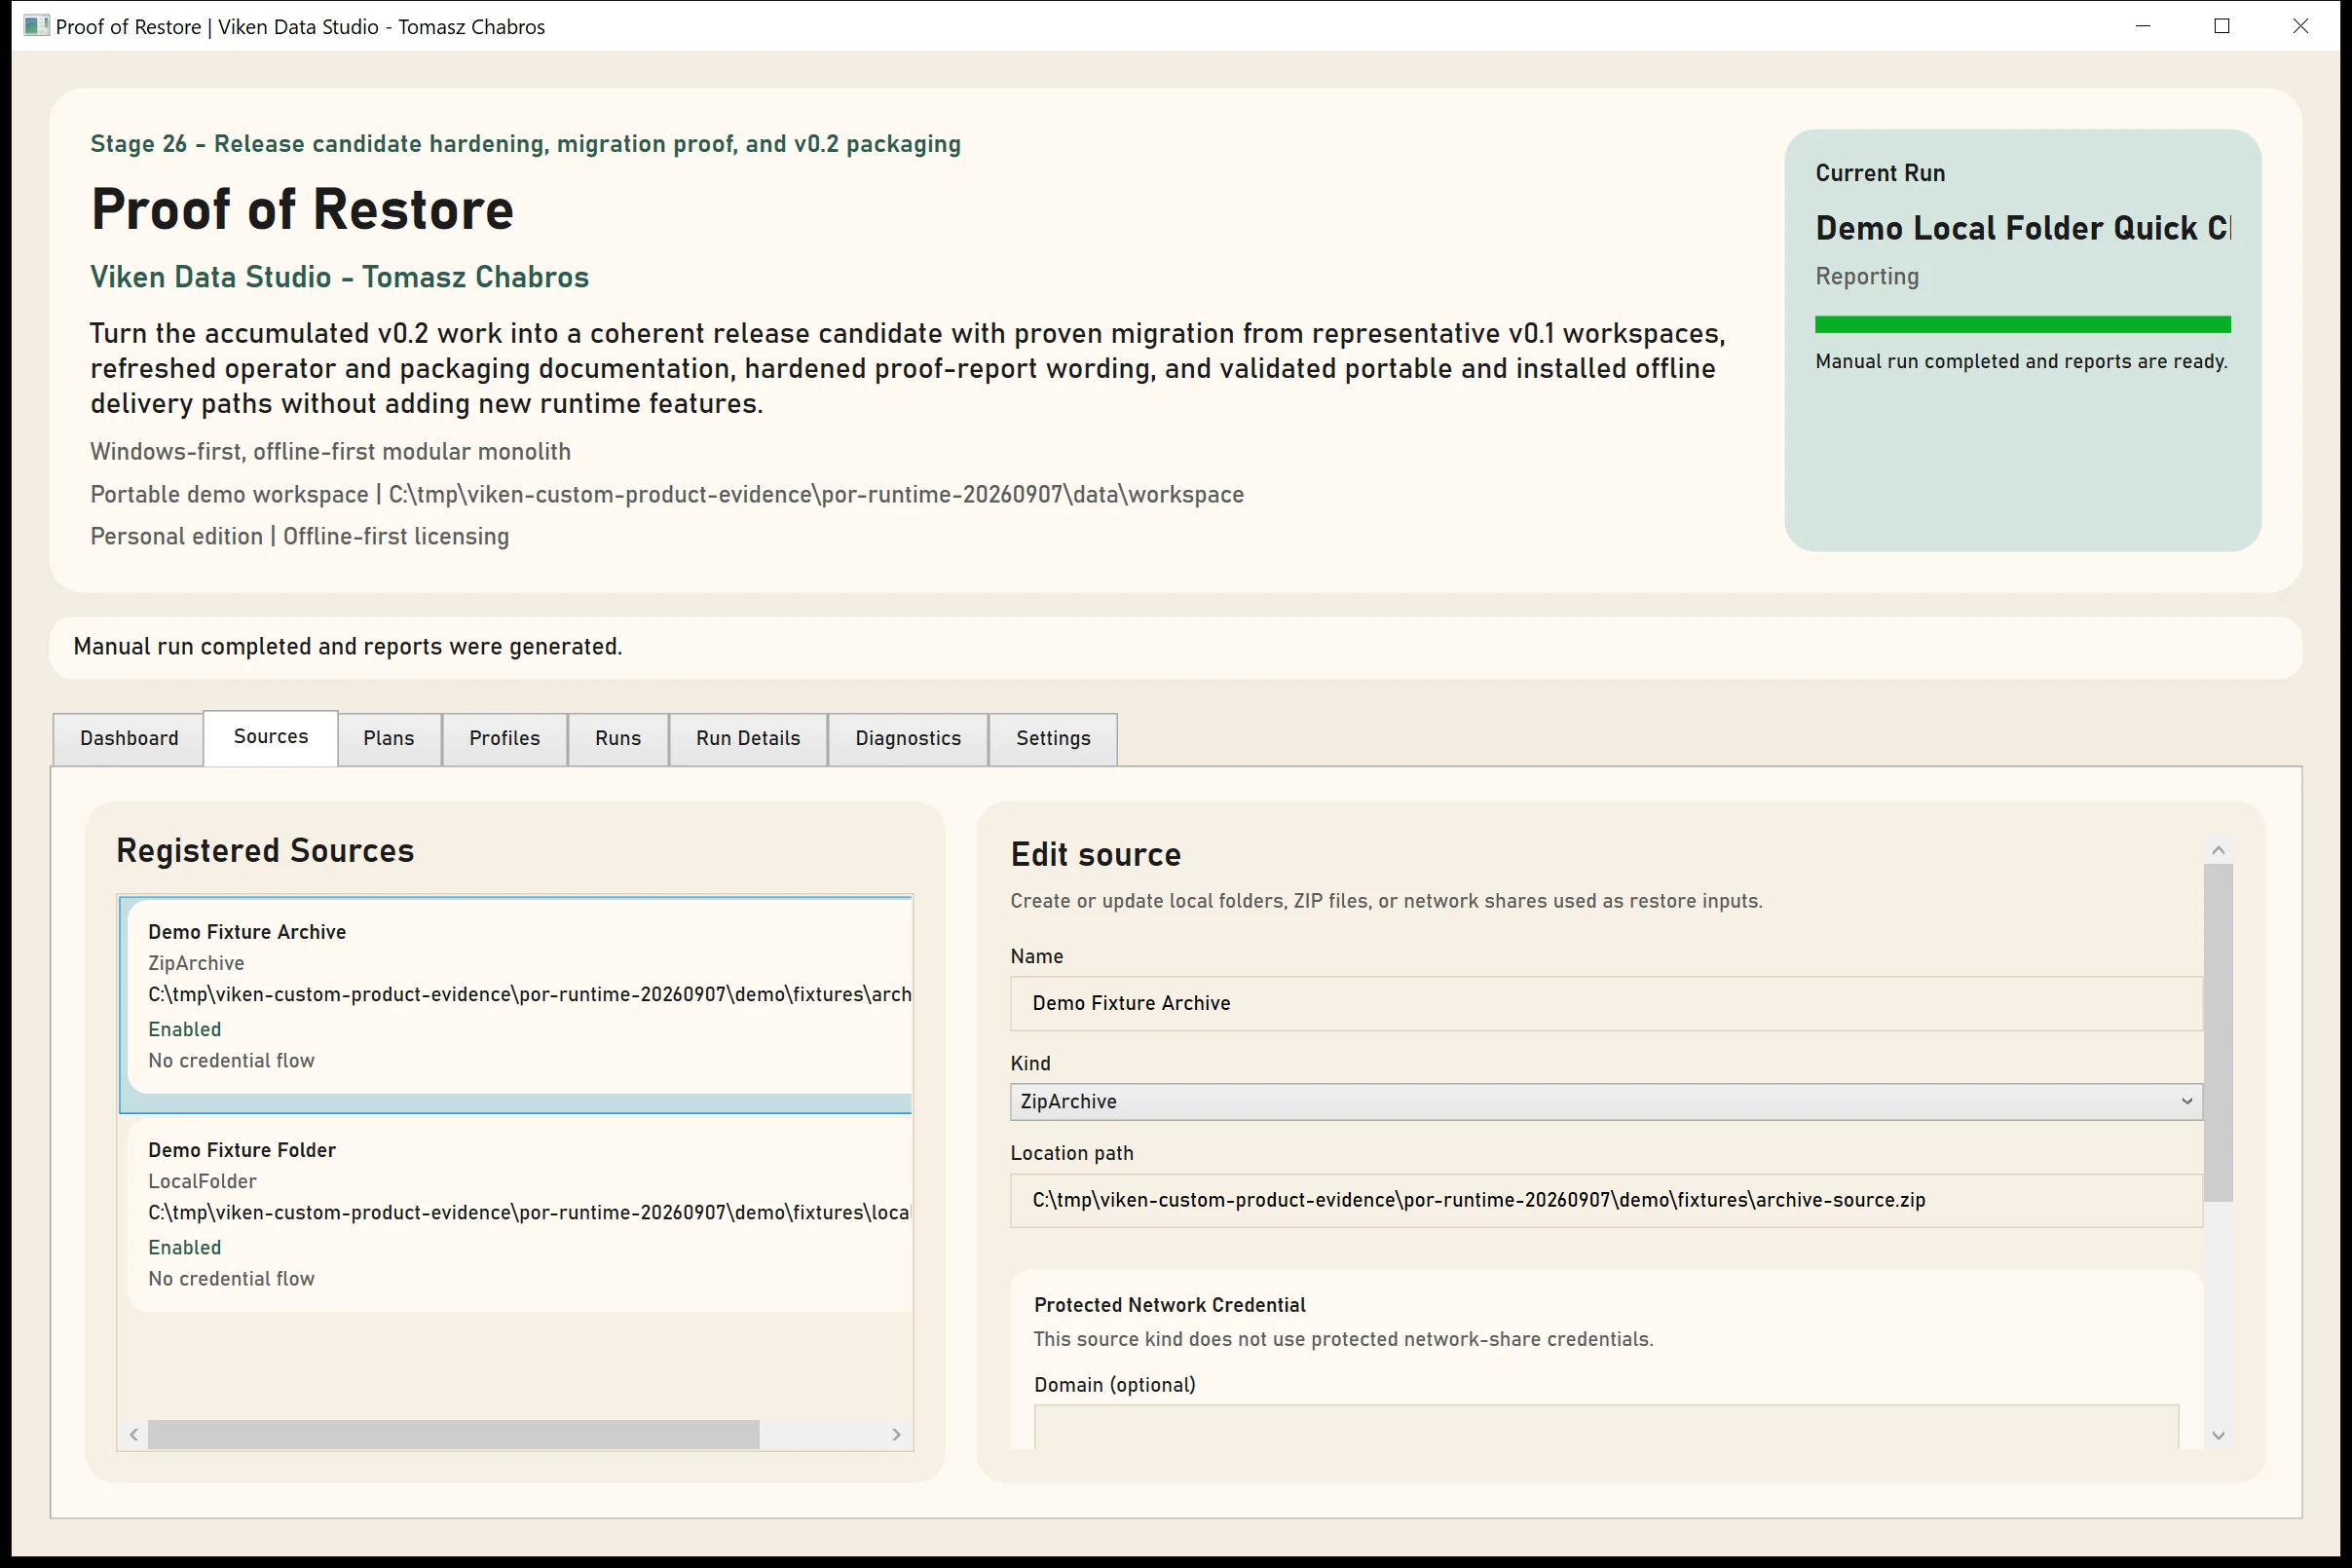The image size is (2352, 1568).
Task: Switch to the Plans tab
Action: pyautogui.click(x=389, y=739)
